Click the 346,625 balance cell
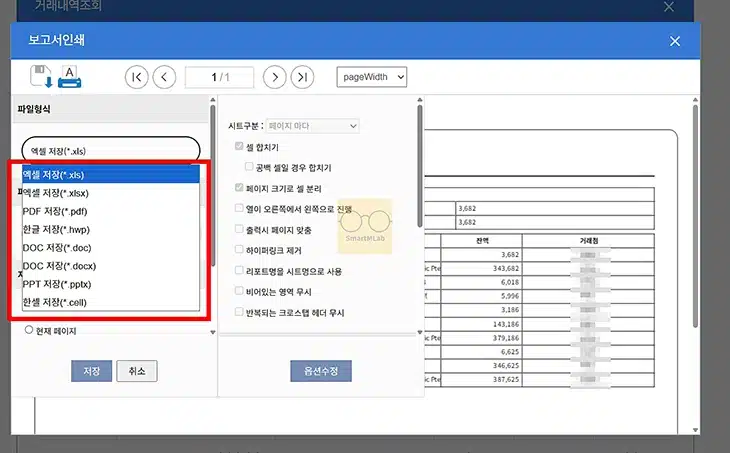Image resolution: width=730 pixels, height=453 pixels. click(481, 365)
